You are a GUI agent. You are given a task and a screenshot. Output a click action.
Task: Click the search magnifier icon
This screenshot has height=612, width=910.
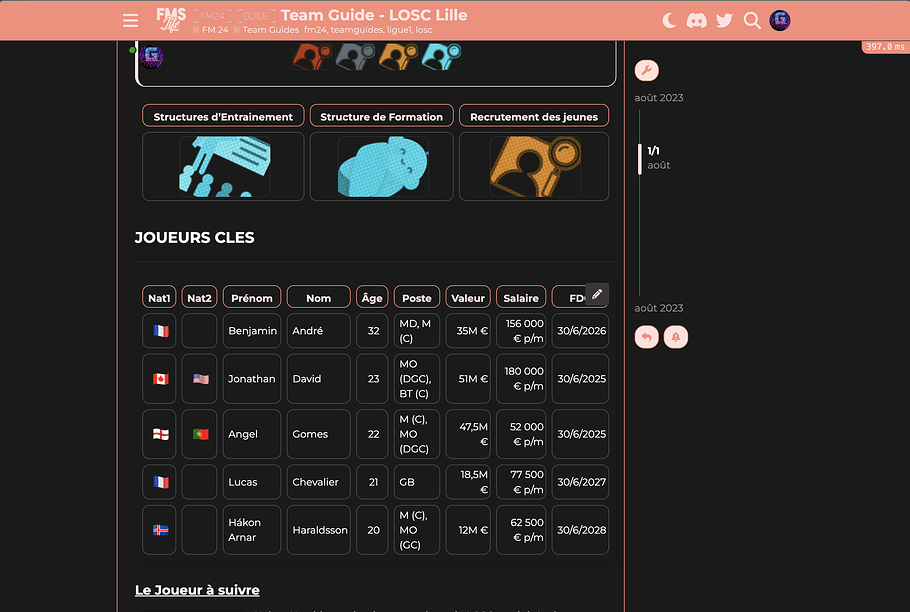pyautogui.click(x=752, y=20)
